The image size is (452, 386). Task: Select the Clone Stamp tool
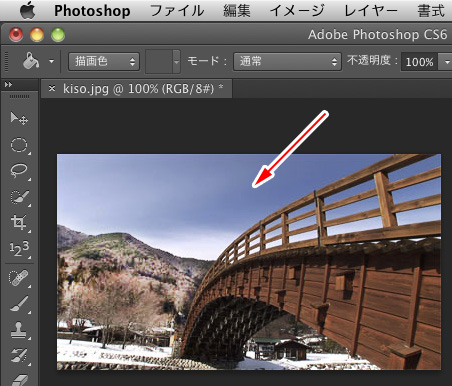click(x=19, y=330)
